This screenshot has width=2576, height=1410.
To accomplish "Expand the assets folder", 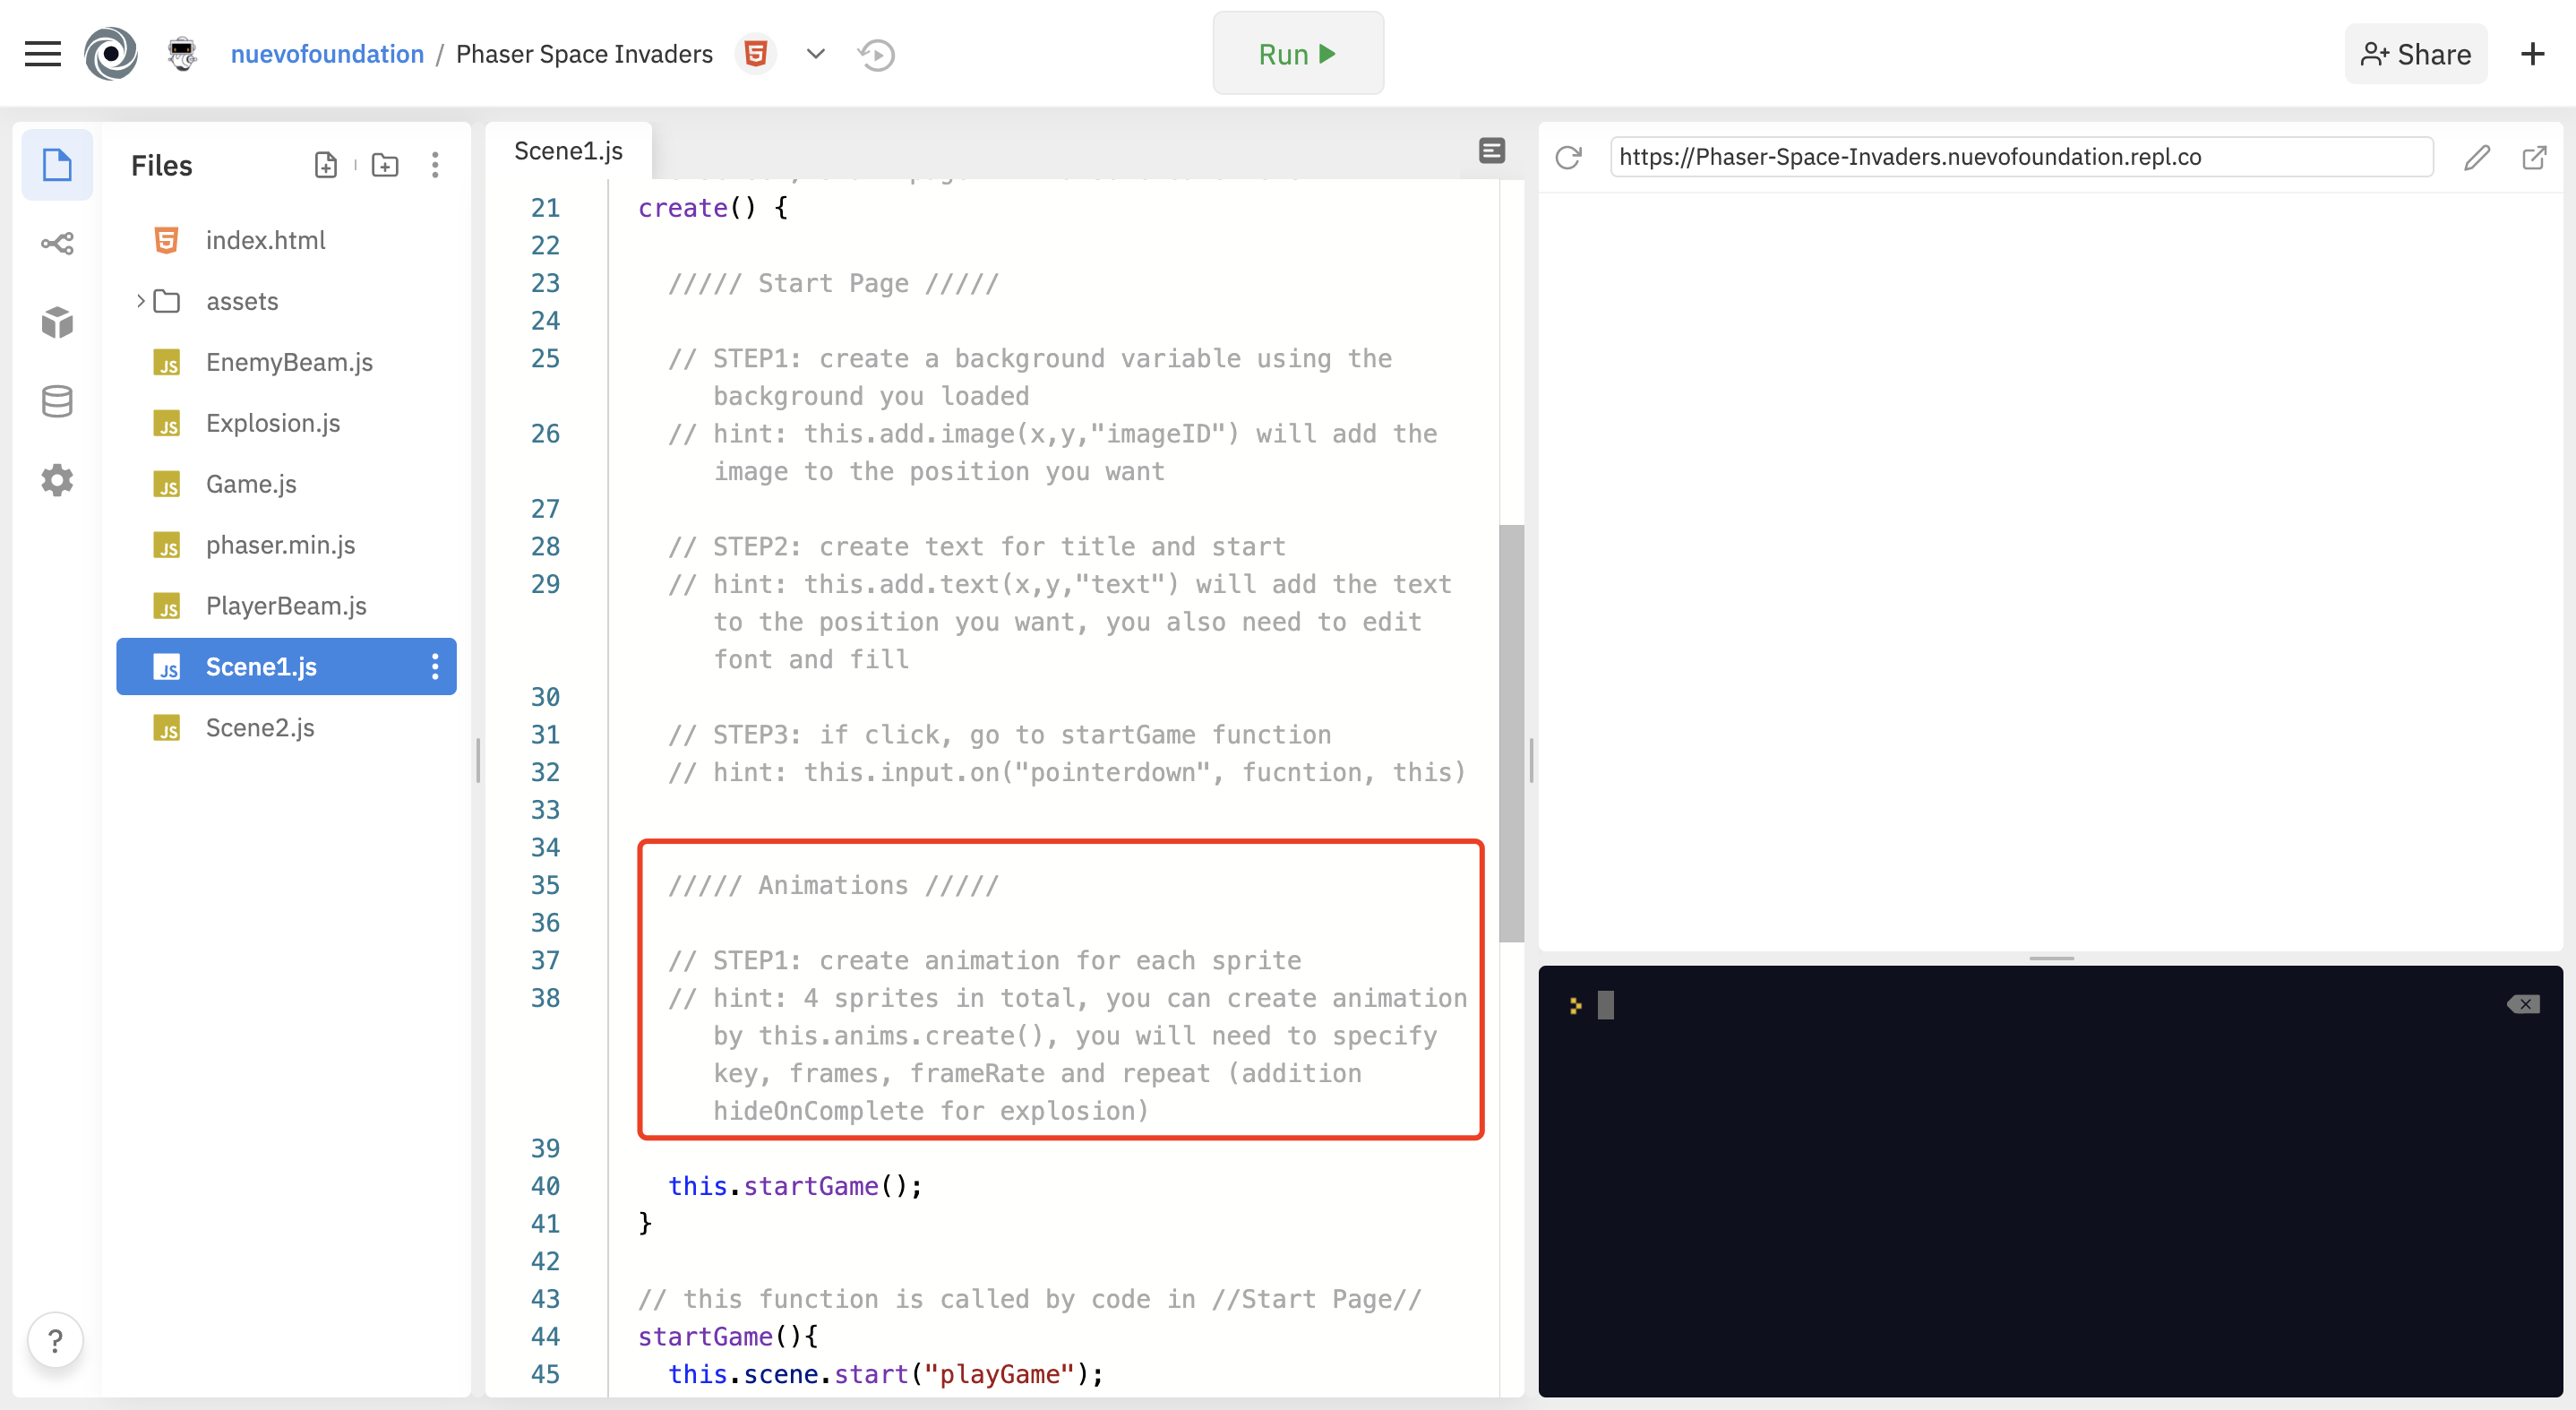I will click(141, 300).
